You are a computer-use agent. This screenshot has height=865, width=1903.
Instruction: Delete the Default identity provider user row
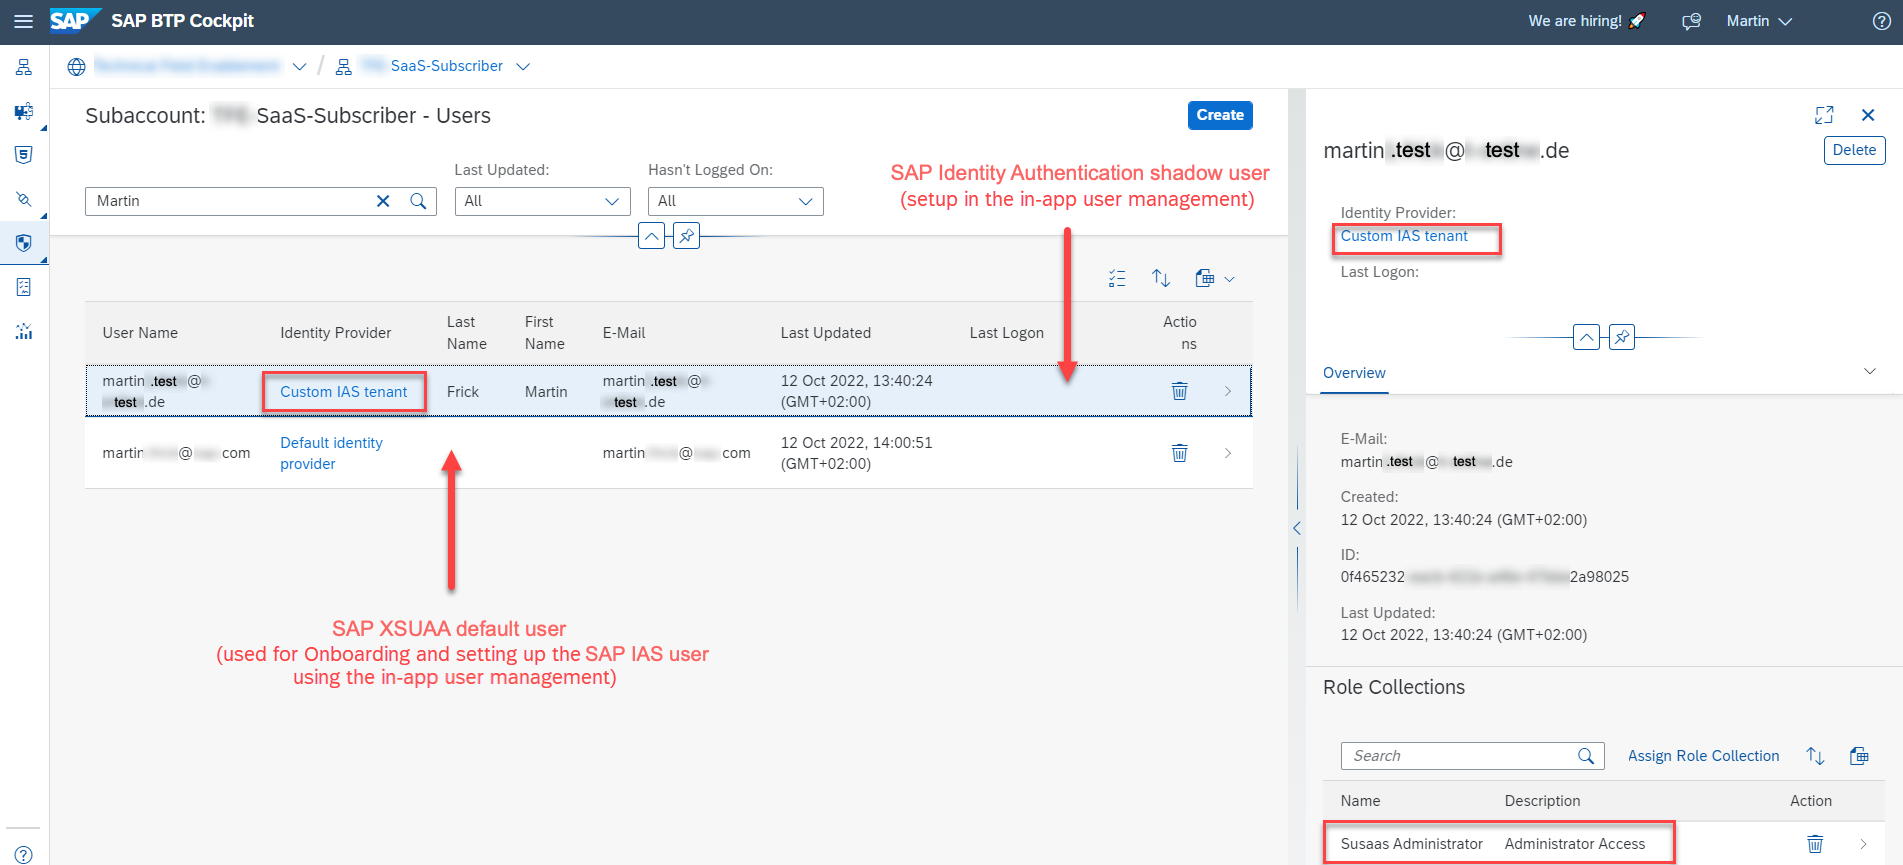pos(1180,453)
